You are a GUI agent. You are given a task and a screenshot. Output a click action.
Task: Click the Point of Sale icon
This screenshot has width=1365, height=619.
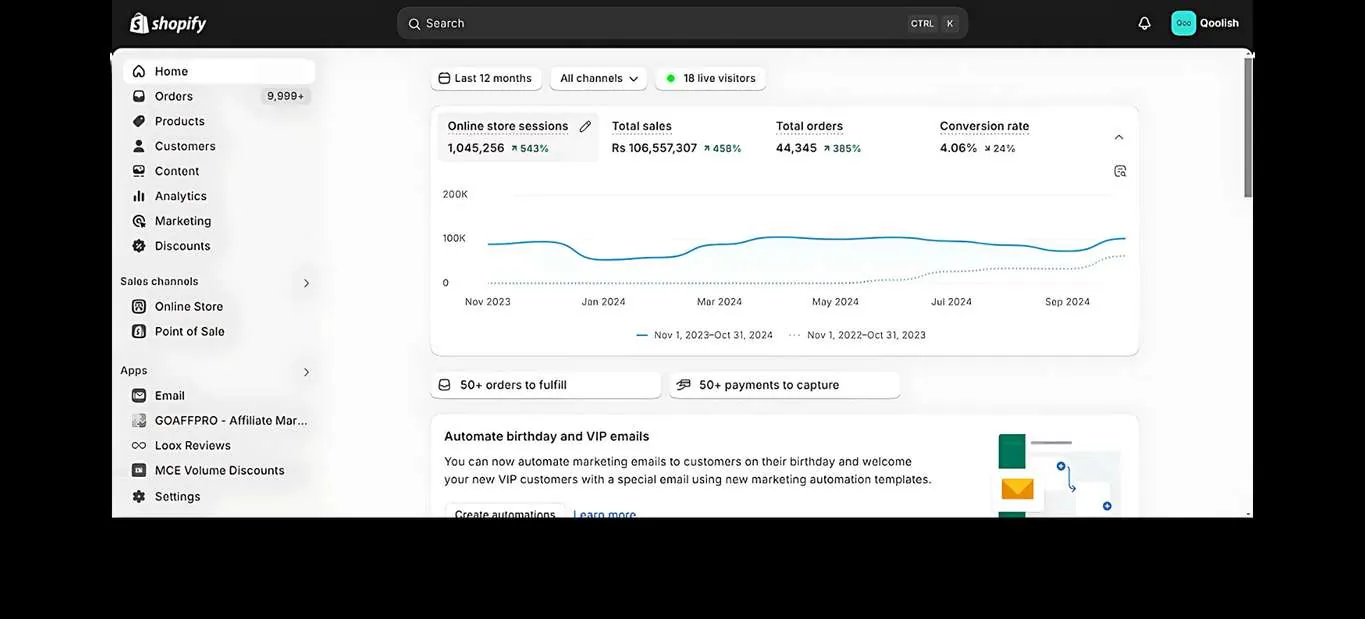tap(139, 331)
